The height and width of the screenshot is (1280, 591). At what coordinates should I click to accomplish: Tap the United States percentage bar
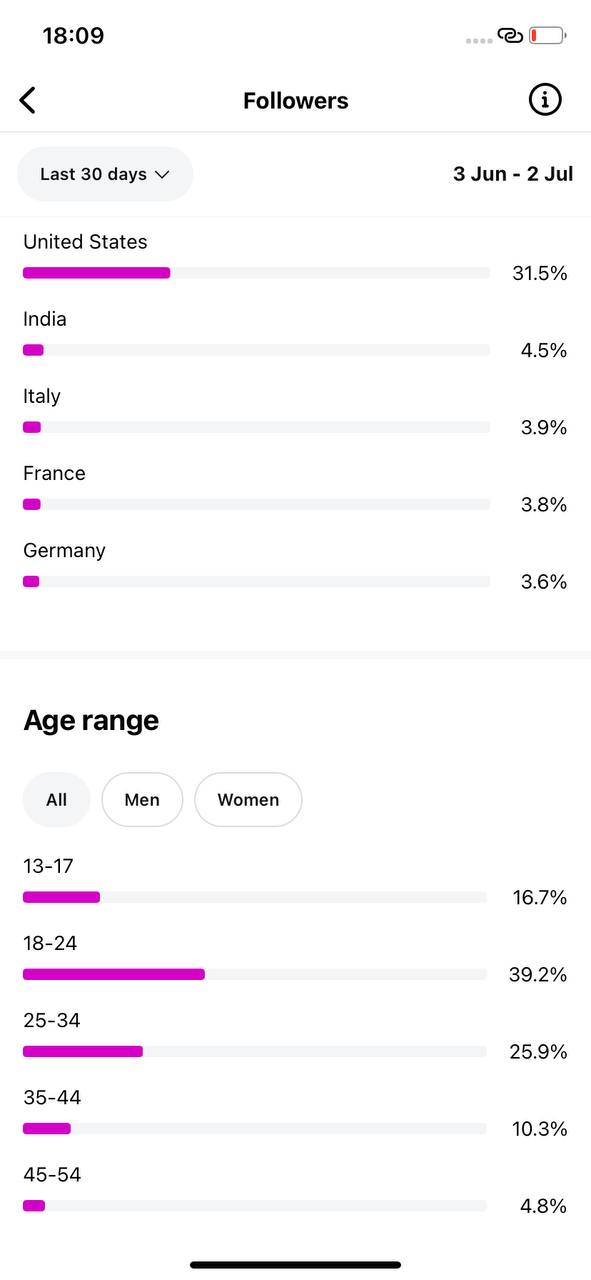tap(256, 273)
